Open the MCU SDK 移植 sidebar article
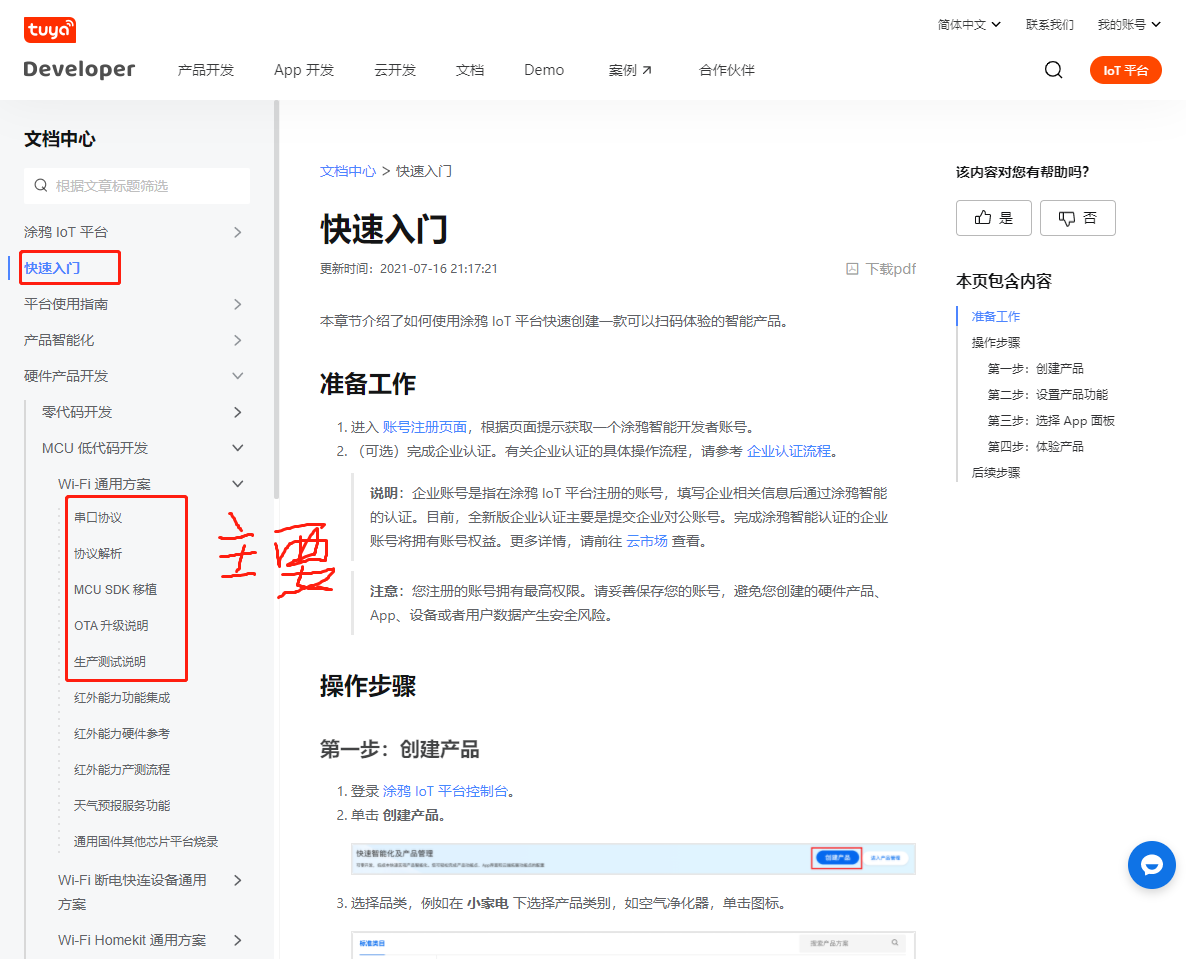This screenshot has height=959, width=1186. [116, 589]
